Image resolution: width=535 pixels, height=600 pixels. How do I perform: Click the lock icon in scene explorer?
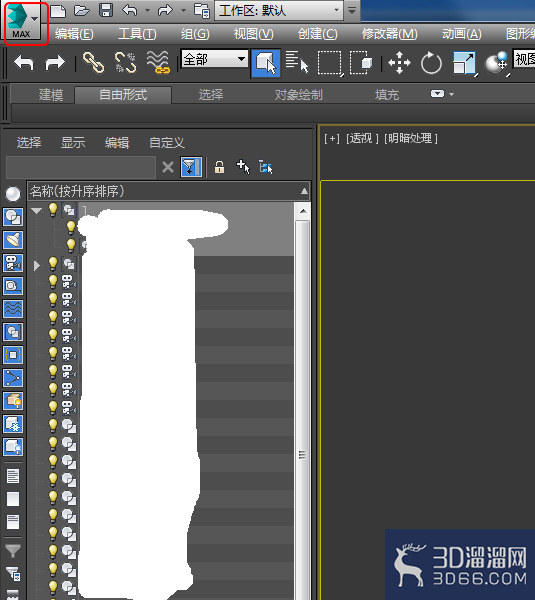(x=219, y=167)
